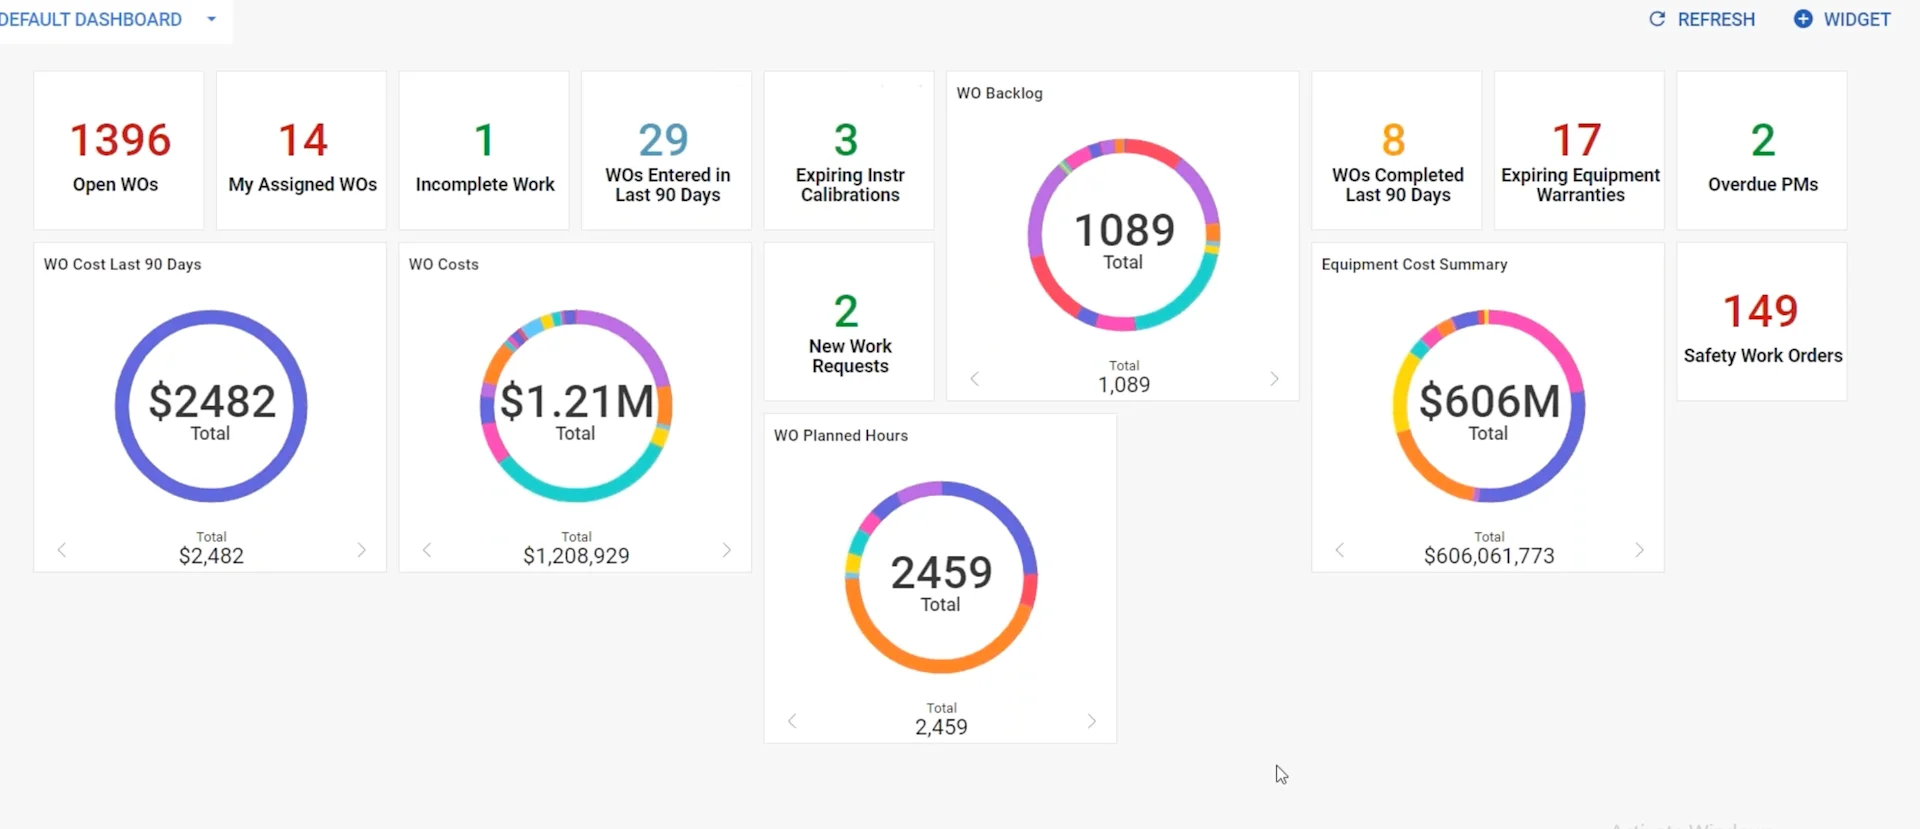This screenshot has height=829, width=1920.
Task: Open the Overdue PMs tile
Action: 1762,150
